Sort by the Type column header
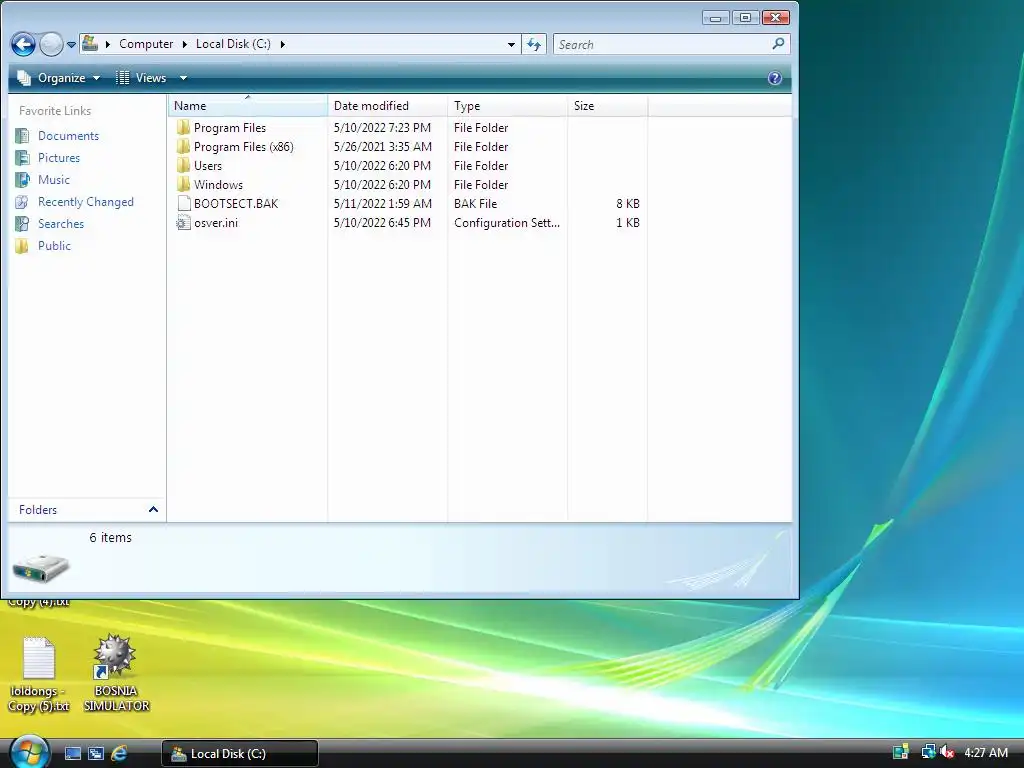 tap(507, 106)
